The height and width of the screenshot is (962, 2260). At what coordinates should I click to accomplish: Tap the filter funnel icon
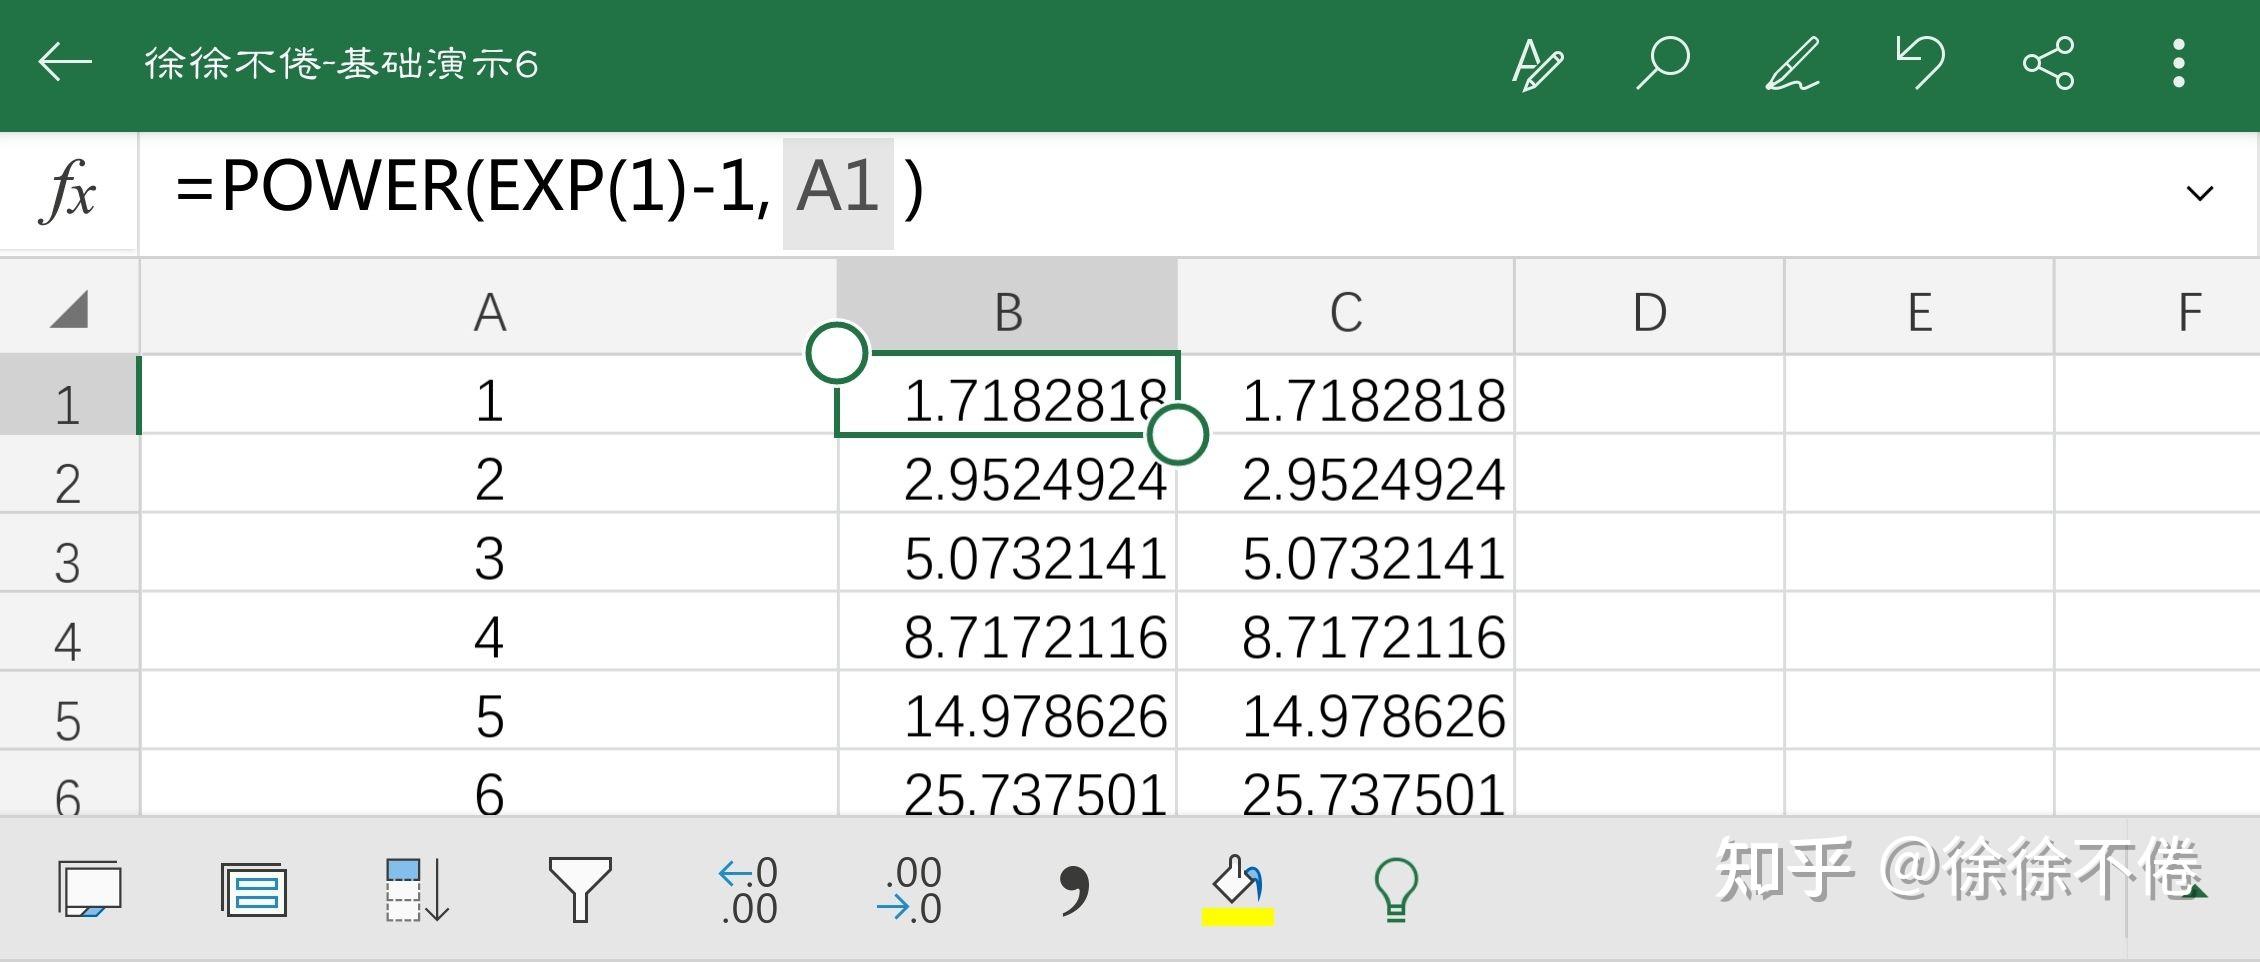point(580,889)
